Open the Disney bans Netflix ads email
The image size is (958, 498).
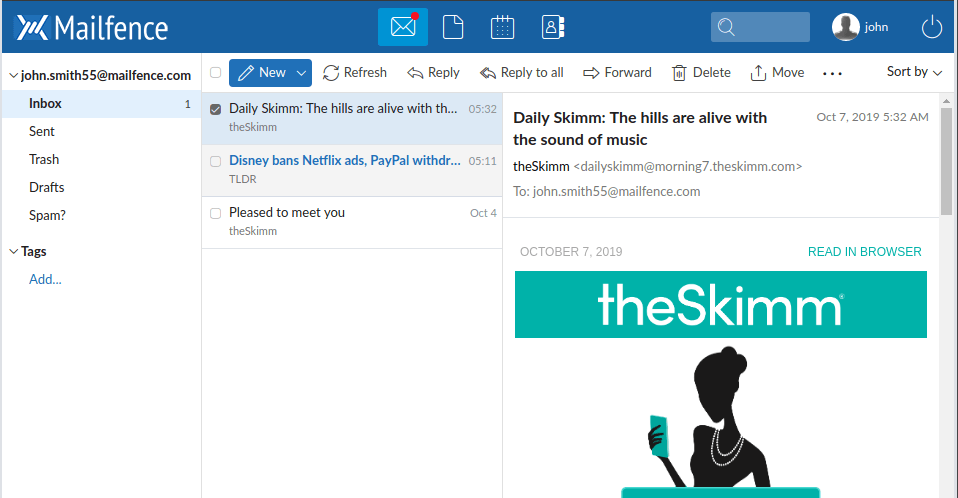[352, 170]
